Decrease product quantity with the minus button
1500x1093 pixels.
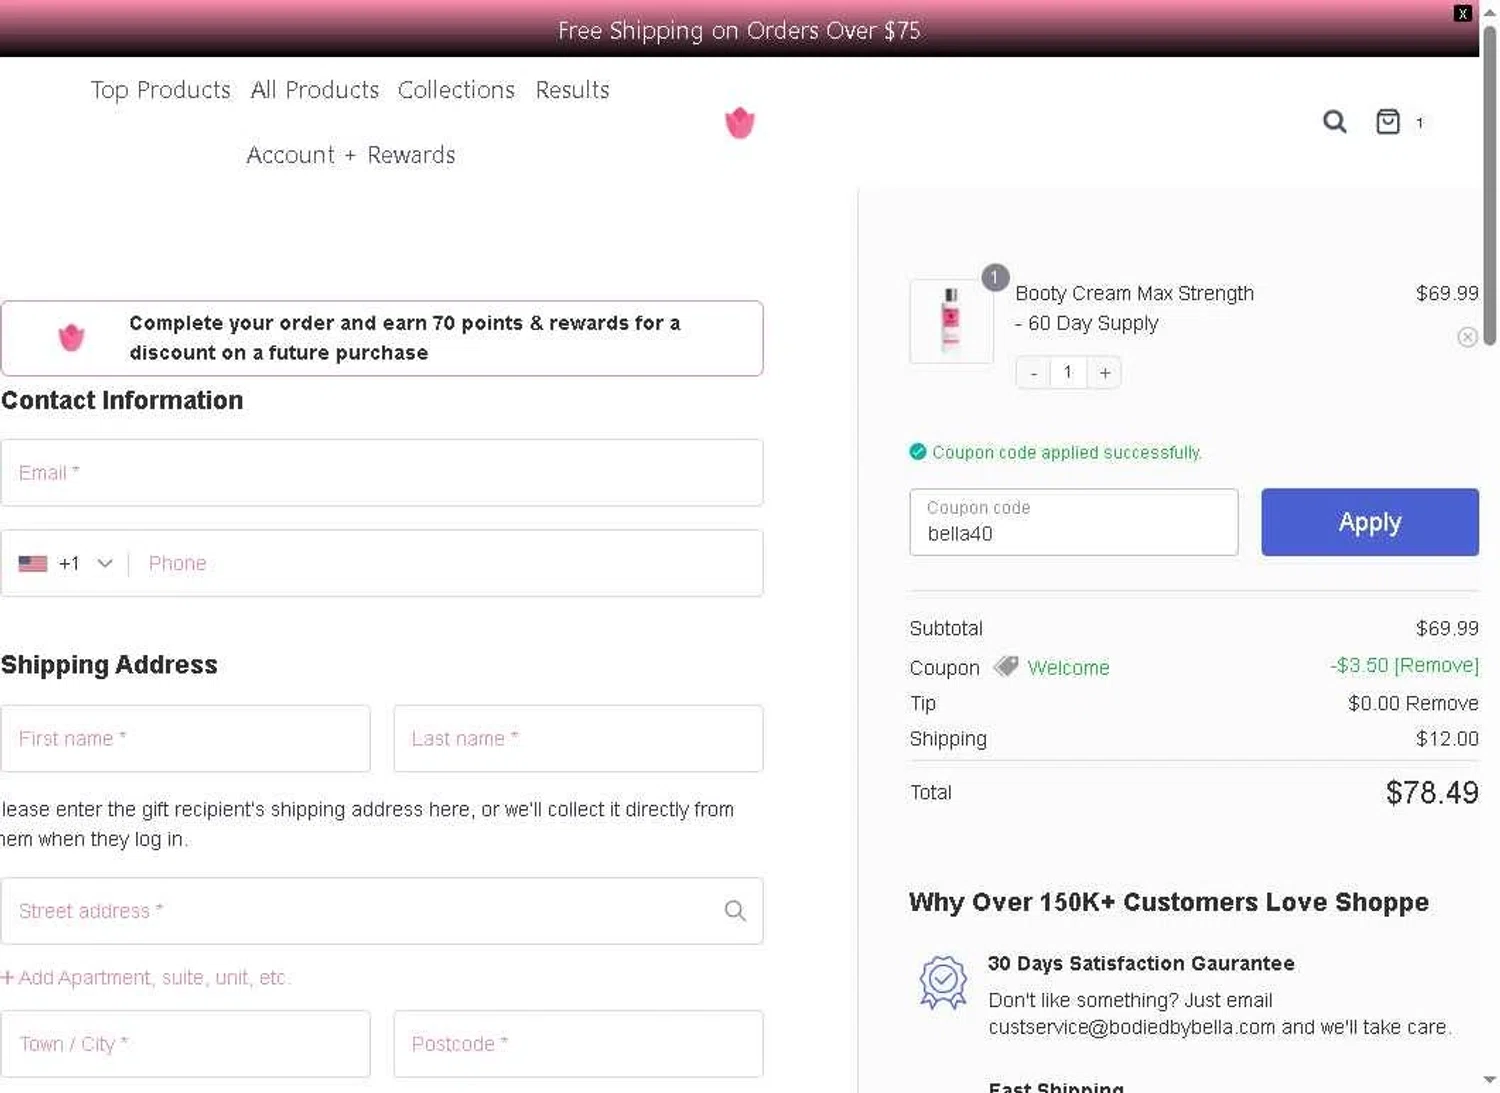click(x=1033, y=373)
